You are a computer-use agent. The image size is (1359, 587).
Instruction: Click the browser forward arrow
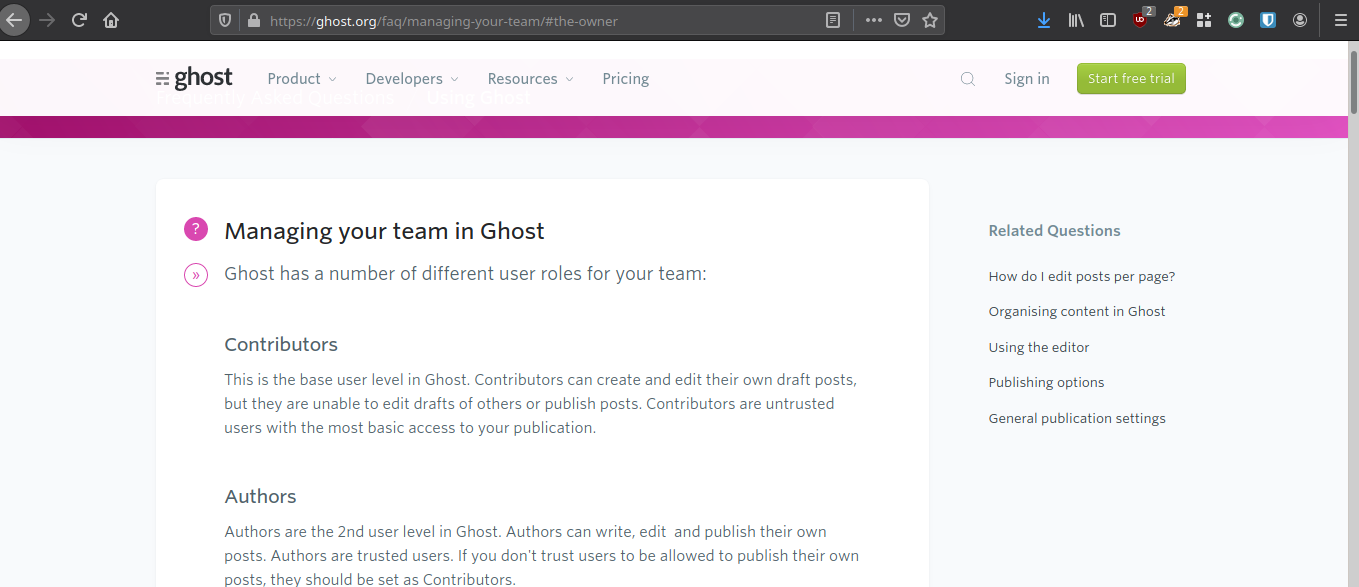click(47, 20)
